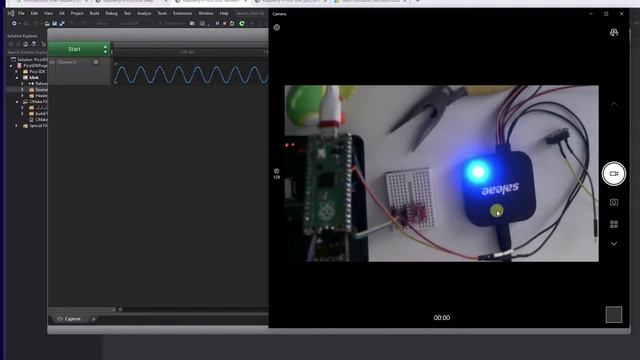Open the Git menu
Screen dimensions: 640x360
coord(62,13)
